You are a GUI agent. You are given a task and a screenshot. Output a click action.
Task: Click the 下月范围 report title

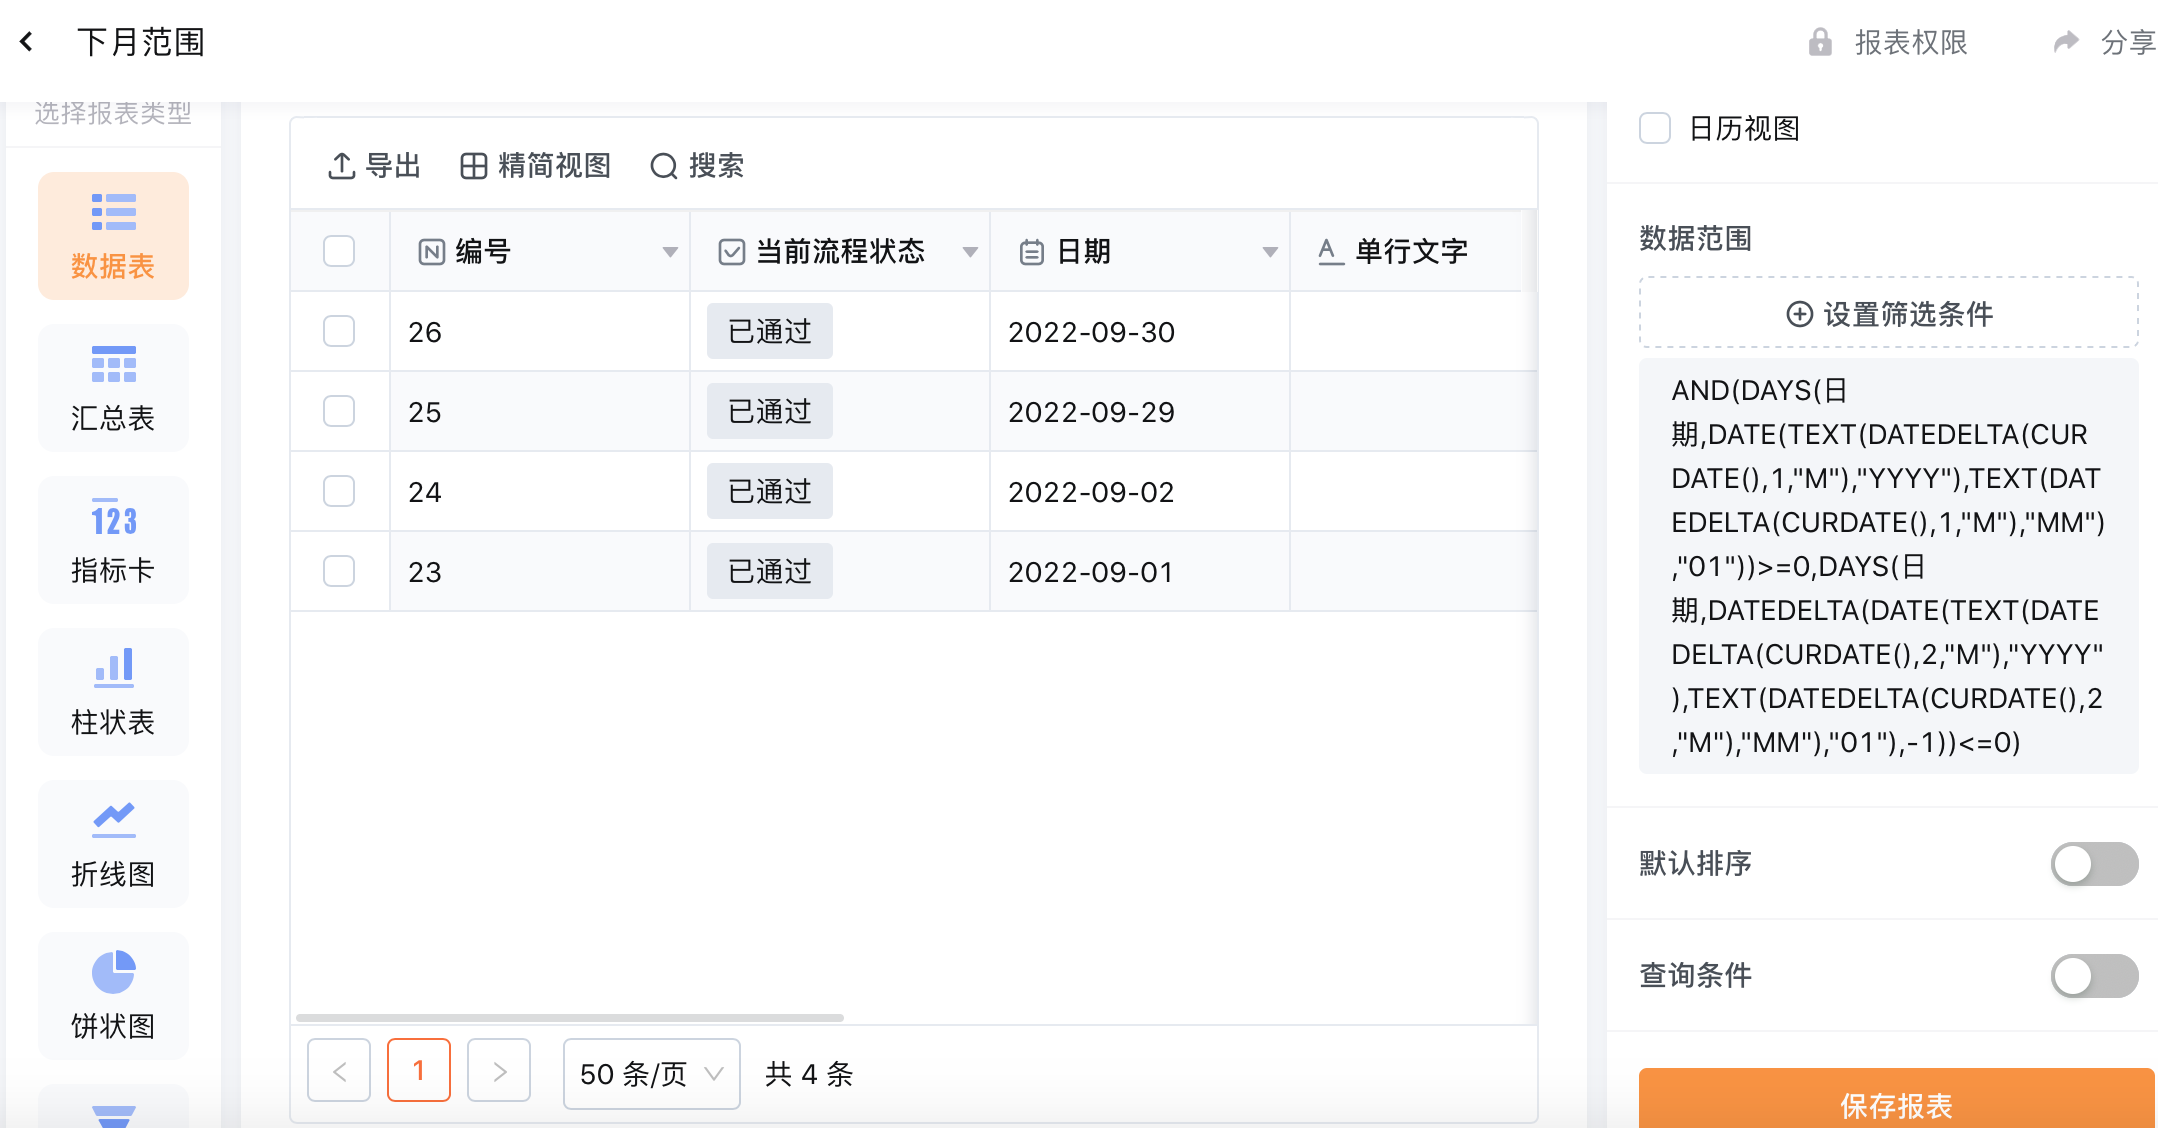pyautogui.click(x=141, y=42)
